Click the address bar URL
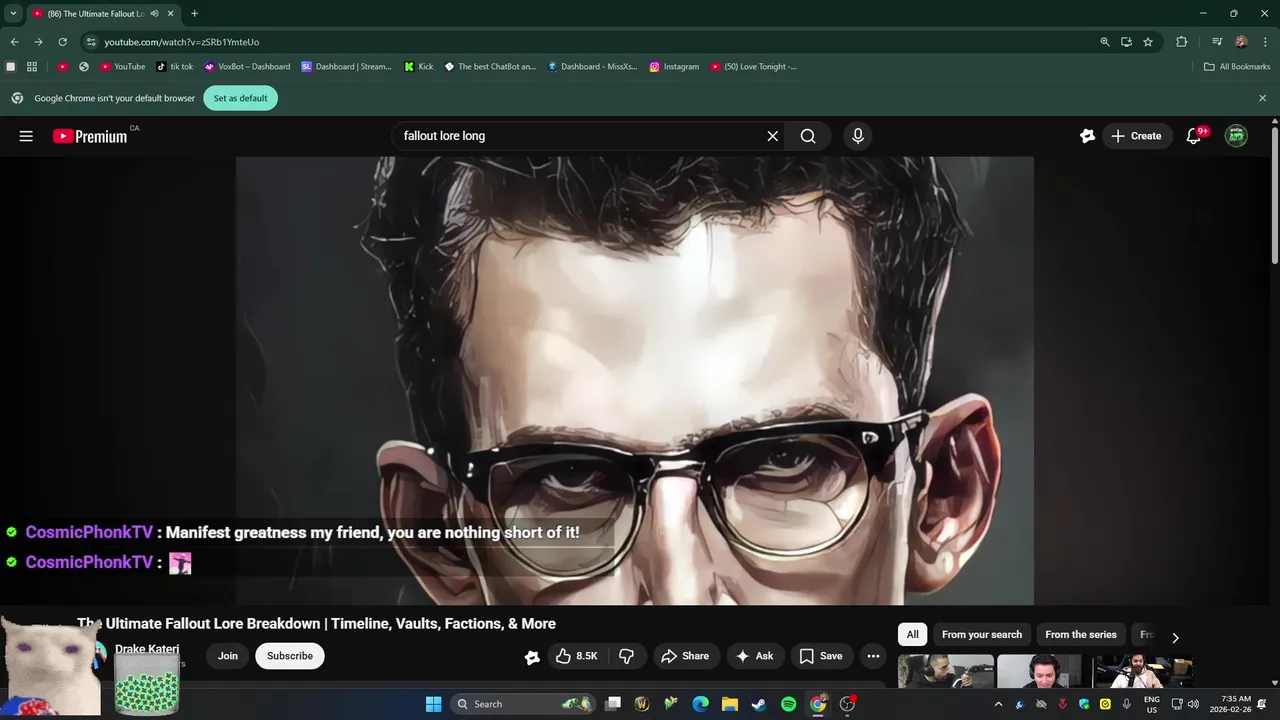The height and width of the screenshot is (720, 1280). point(182,42)
